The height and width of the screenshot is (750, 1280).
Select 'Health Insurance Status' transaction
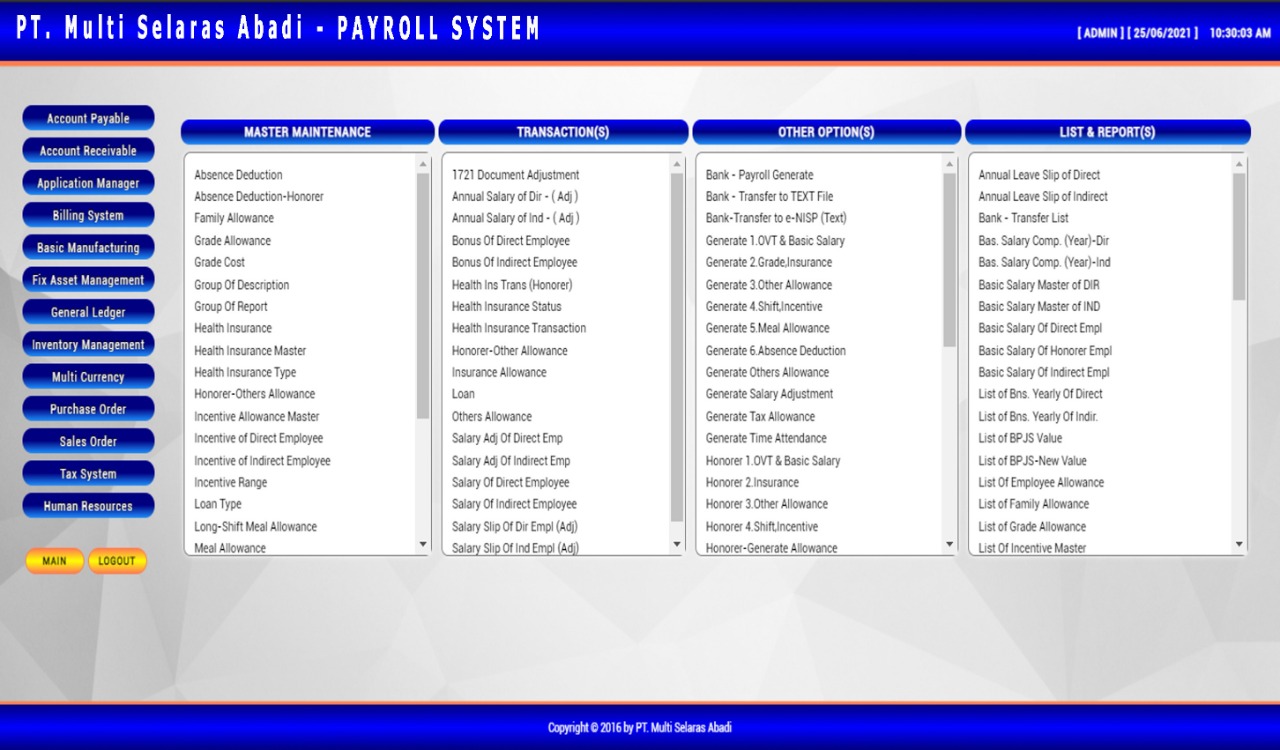point(507,307)
